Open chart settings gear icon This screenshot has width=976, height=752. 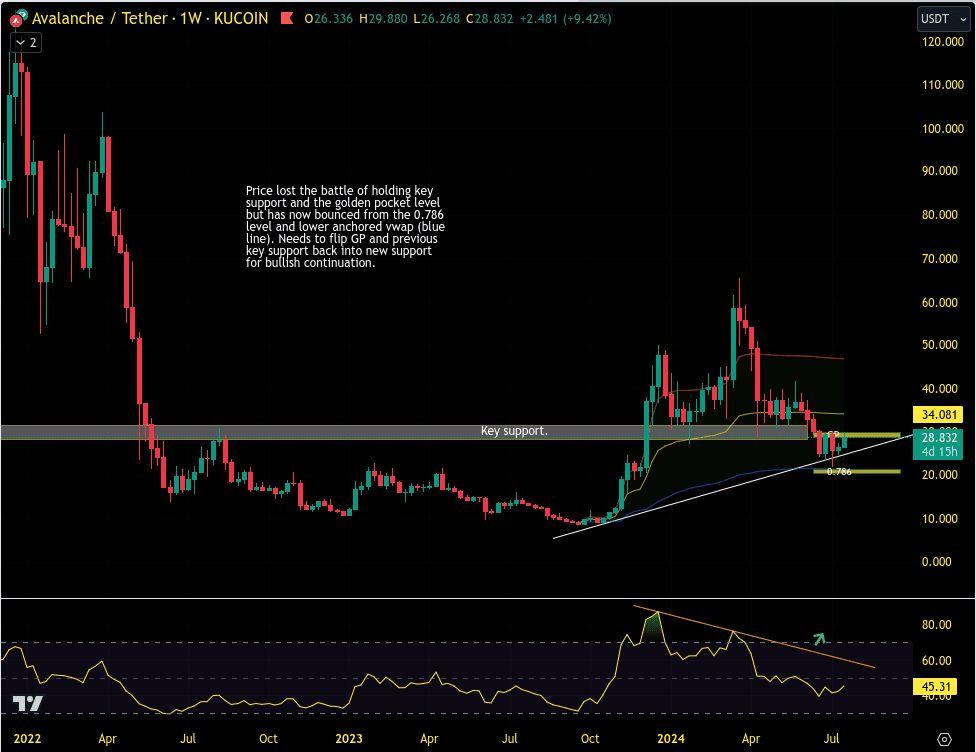coord(944,739)
